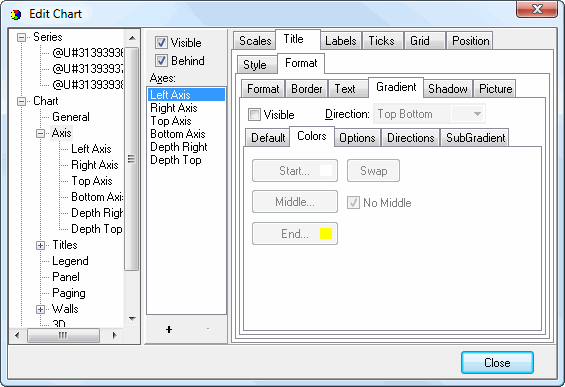Collapse the Series tree node
Screen dimensions: 565x387
coord(22,37)
